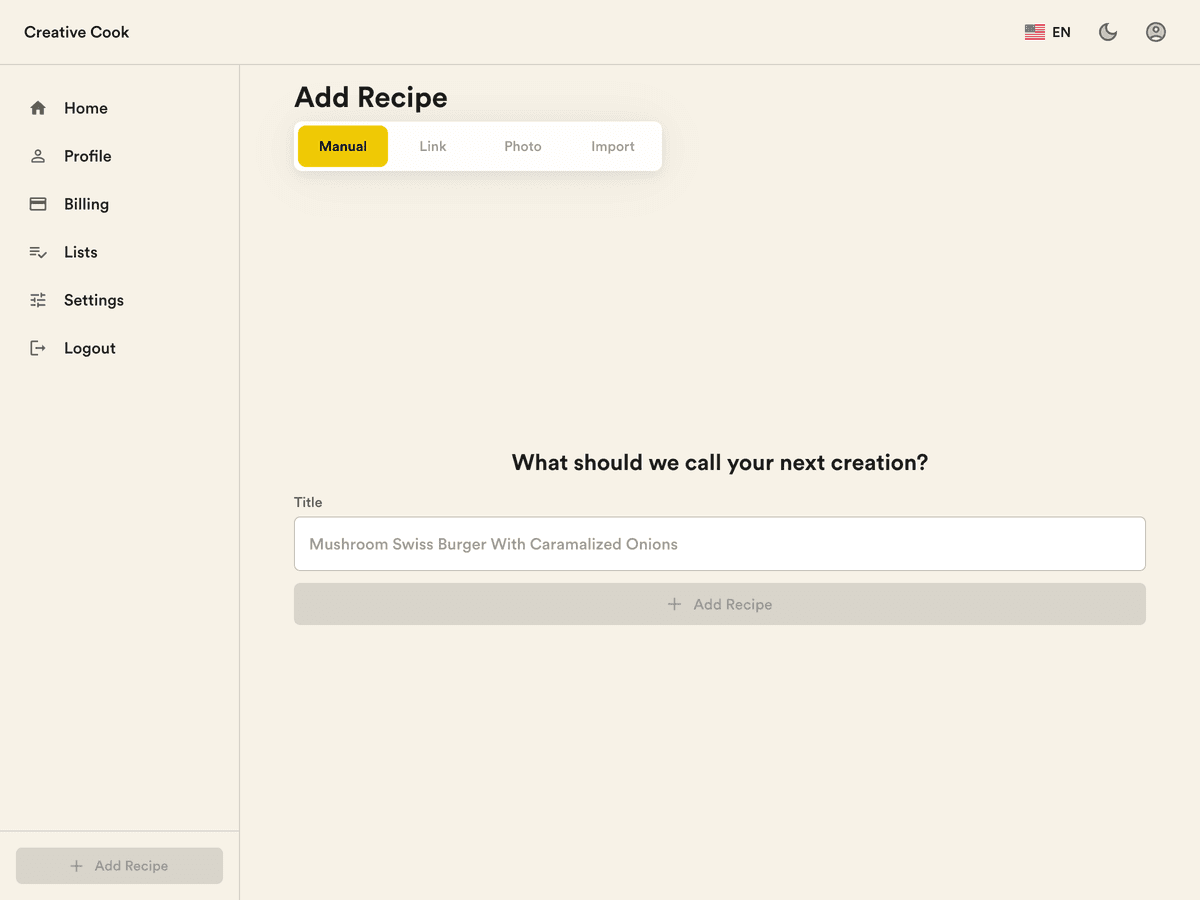1200x900 pixels.
Task: Click the US flag icon
Action: tap(1035, 31)
